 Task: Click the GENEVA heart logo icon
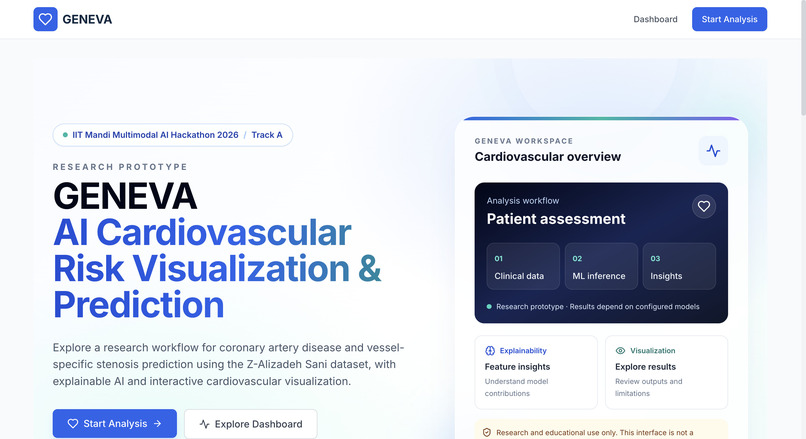[x=45, y=19]
